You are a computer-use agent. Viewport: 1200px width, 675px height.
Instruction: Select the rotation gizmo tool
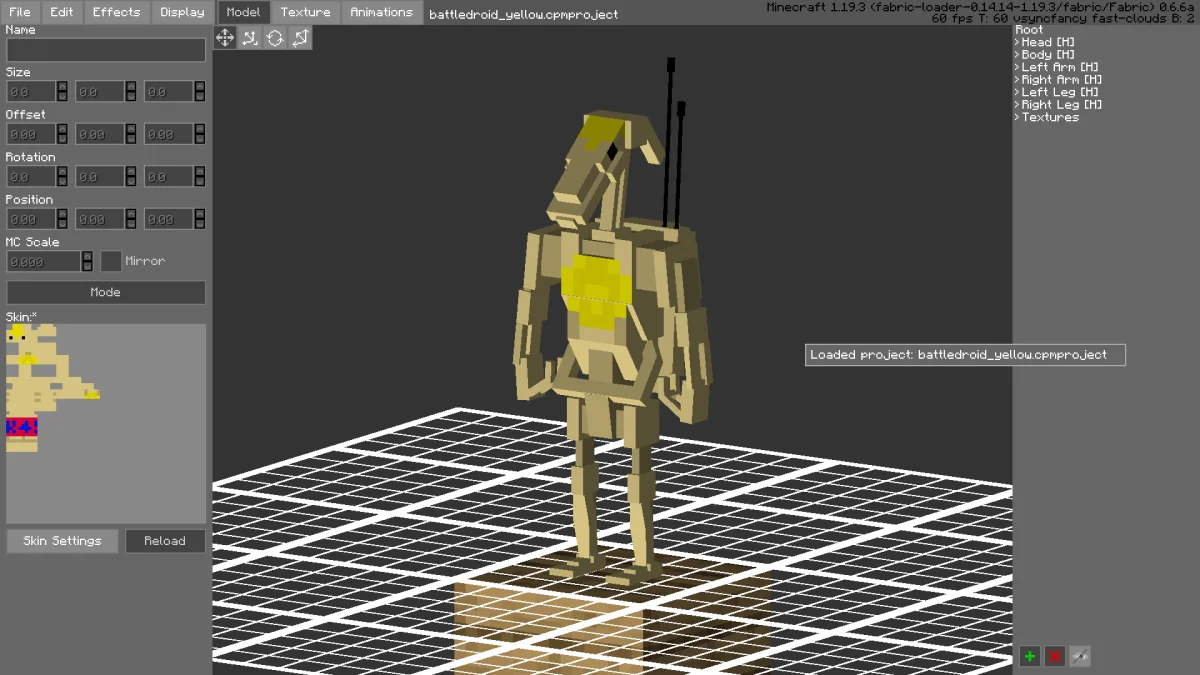point(275,38)
